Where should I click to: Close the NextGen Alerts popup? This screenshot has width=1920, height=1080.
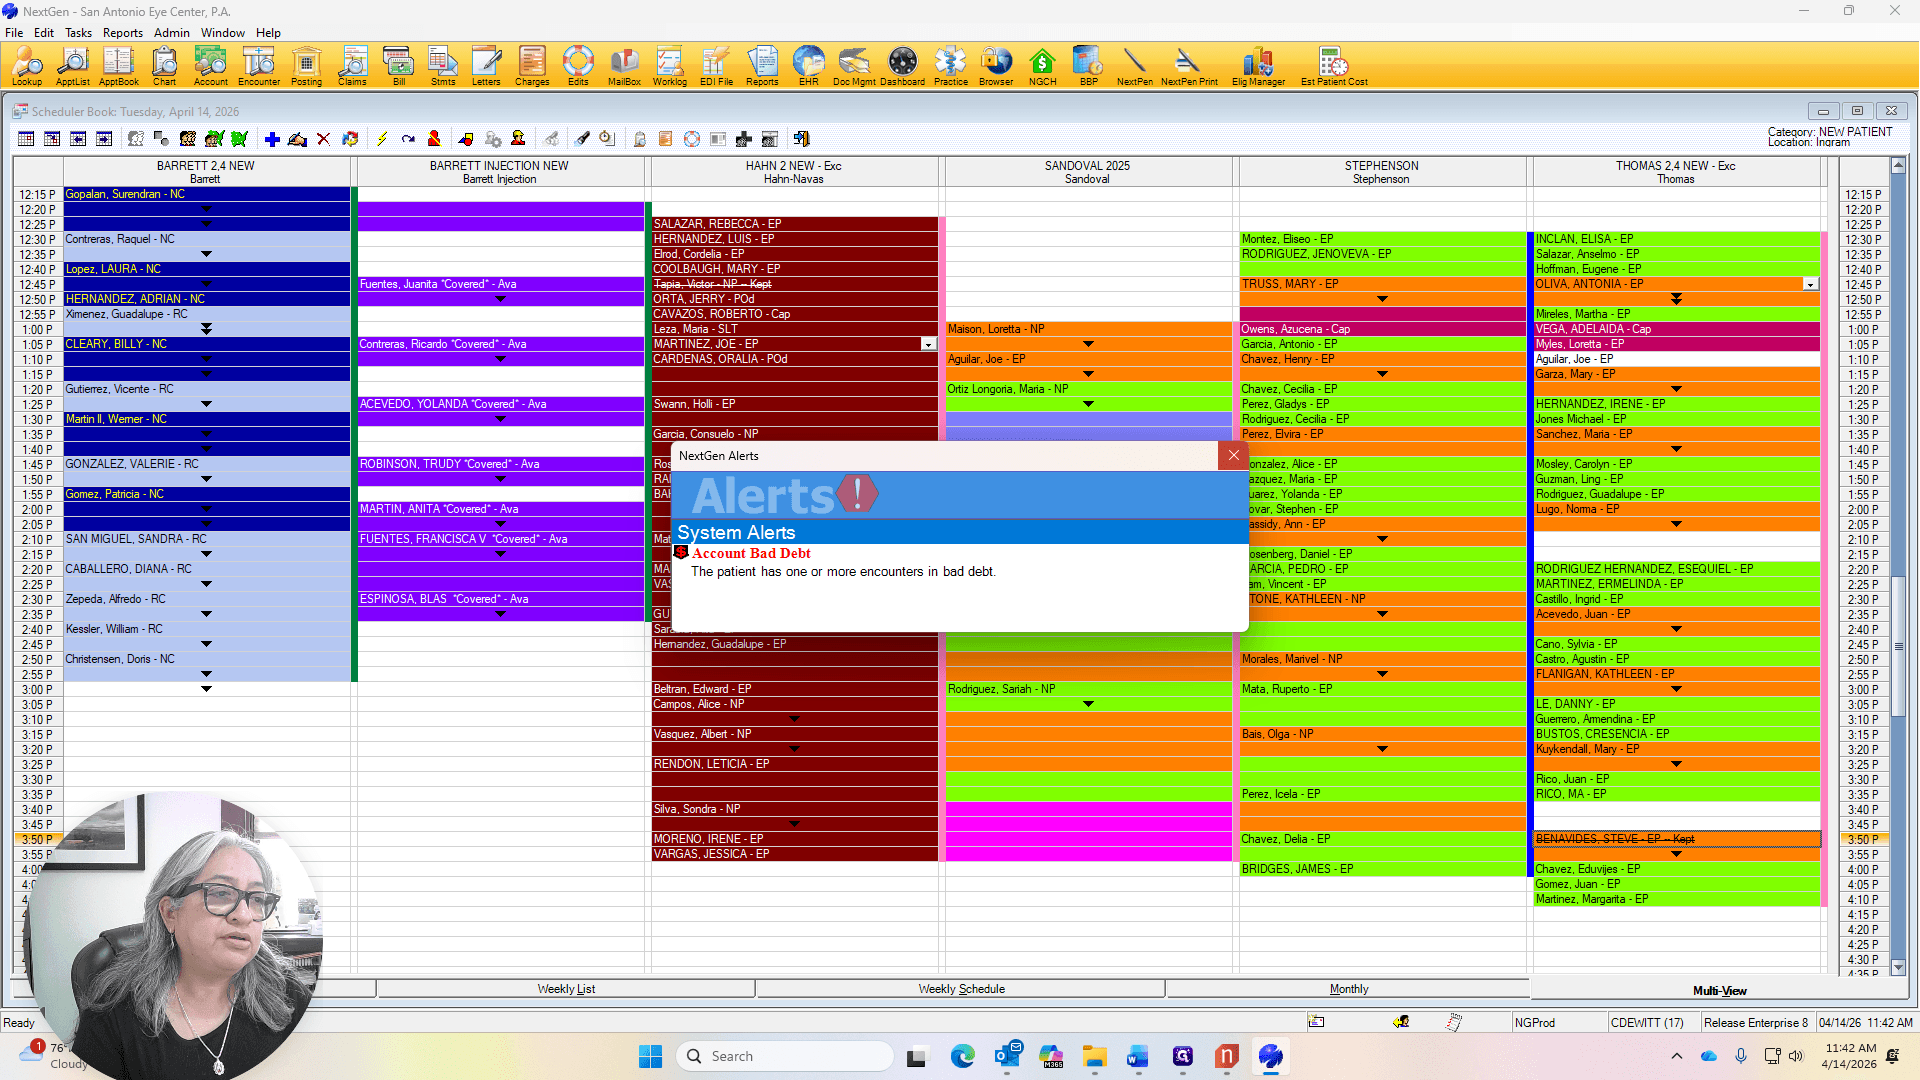point(1233,456)
